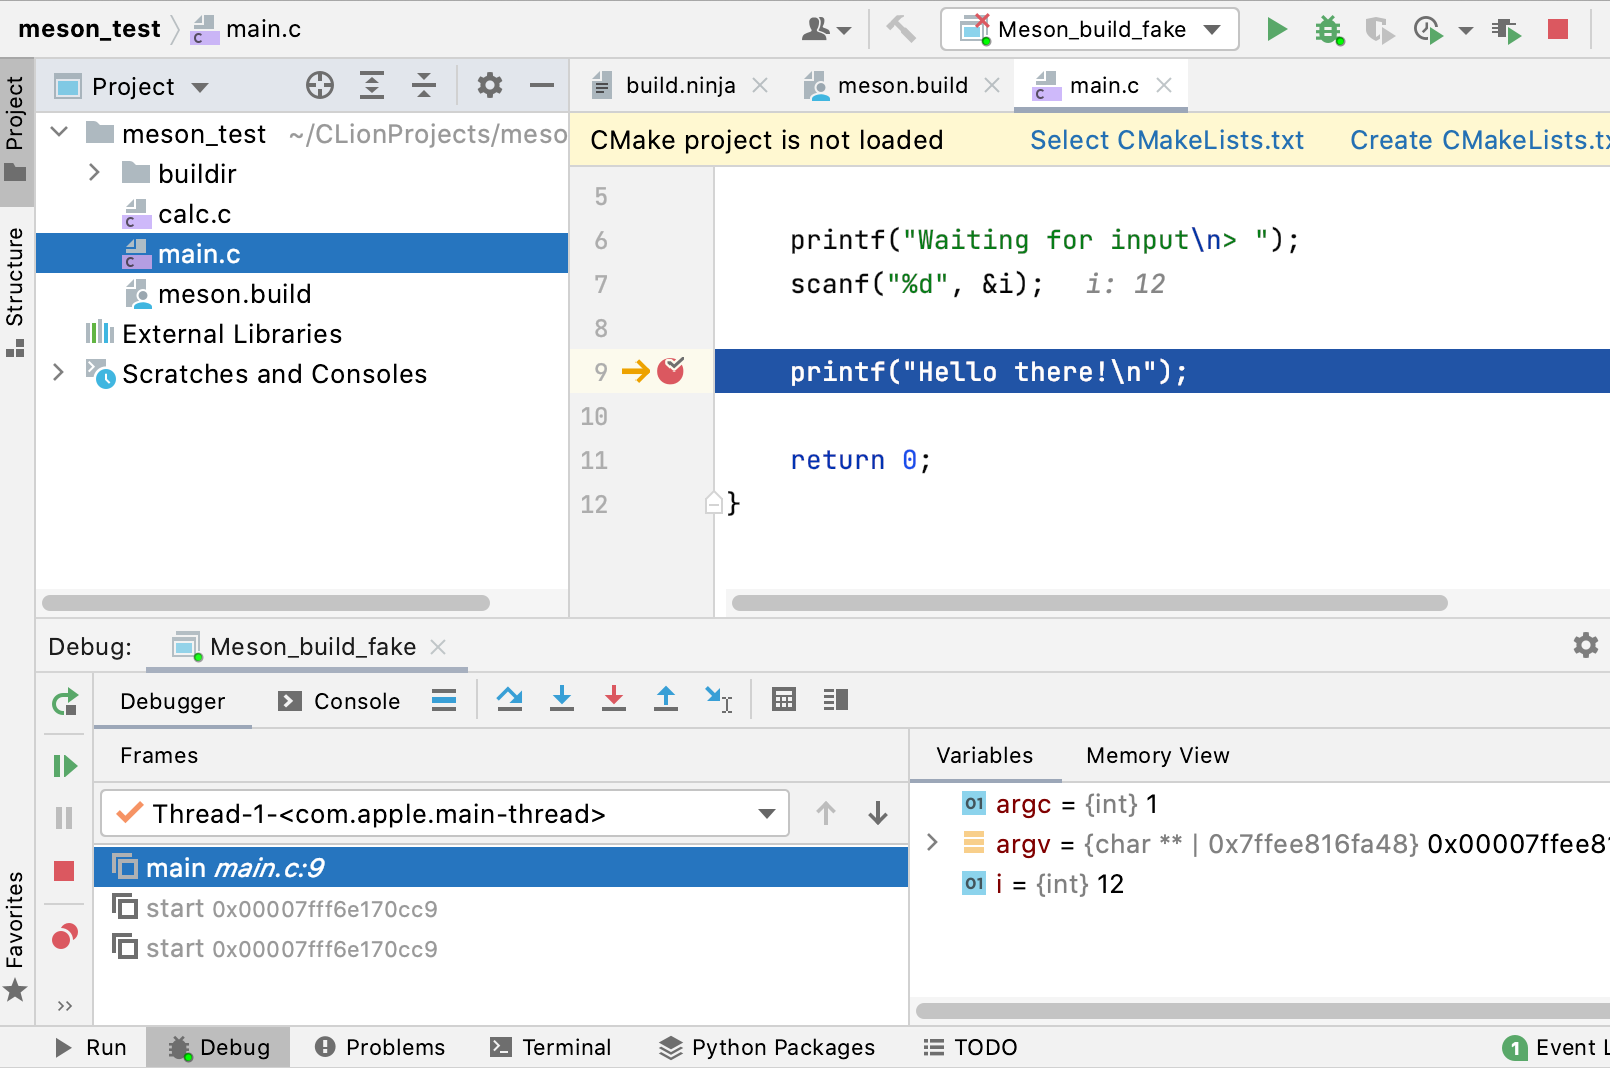Expand the buildir folder
Viewport: 1610px width, 1068px height.
click(x=94, y=172)
